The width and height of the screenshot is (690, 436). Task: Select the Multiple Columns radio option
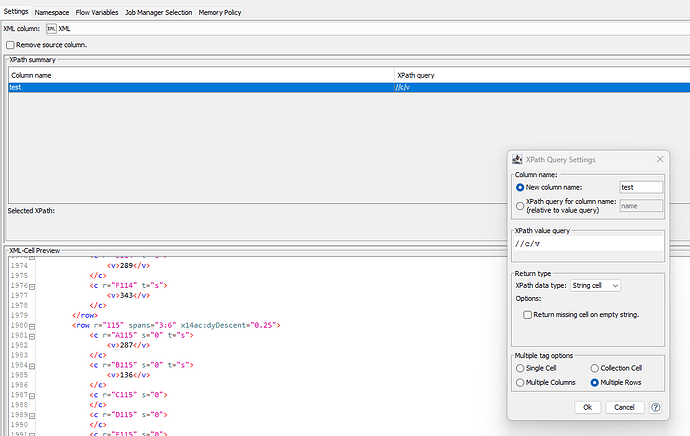pos(519,383)
